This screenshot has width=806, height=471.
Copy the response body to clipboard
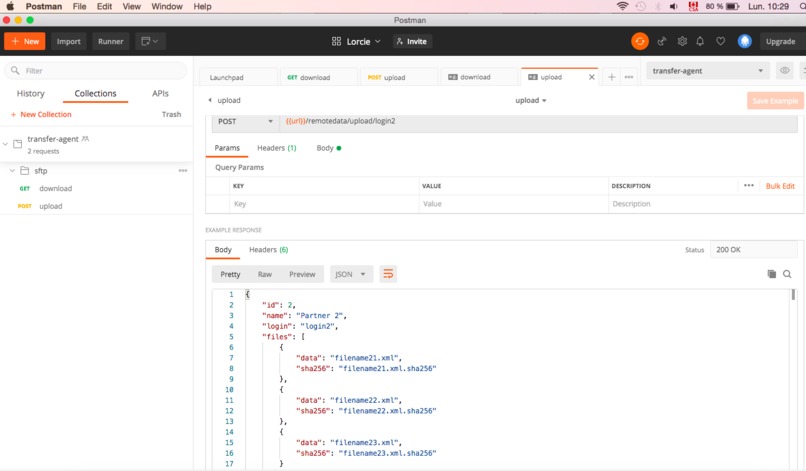[x=772, y=274]
